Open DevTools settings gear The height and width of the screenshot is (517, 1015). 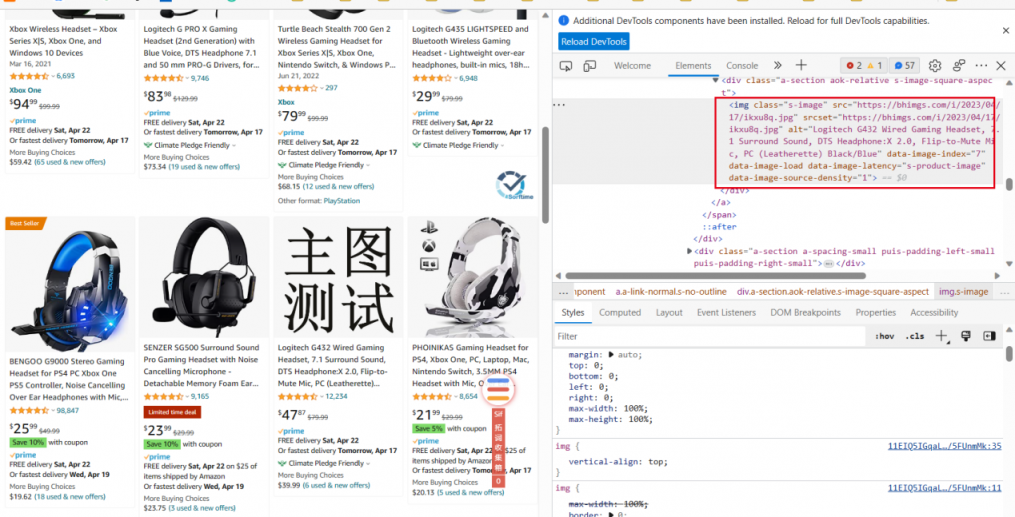point(934,65)
